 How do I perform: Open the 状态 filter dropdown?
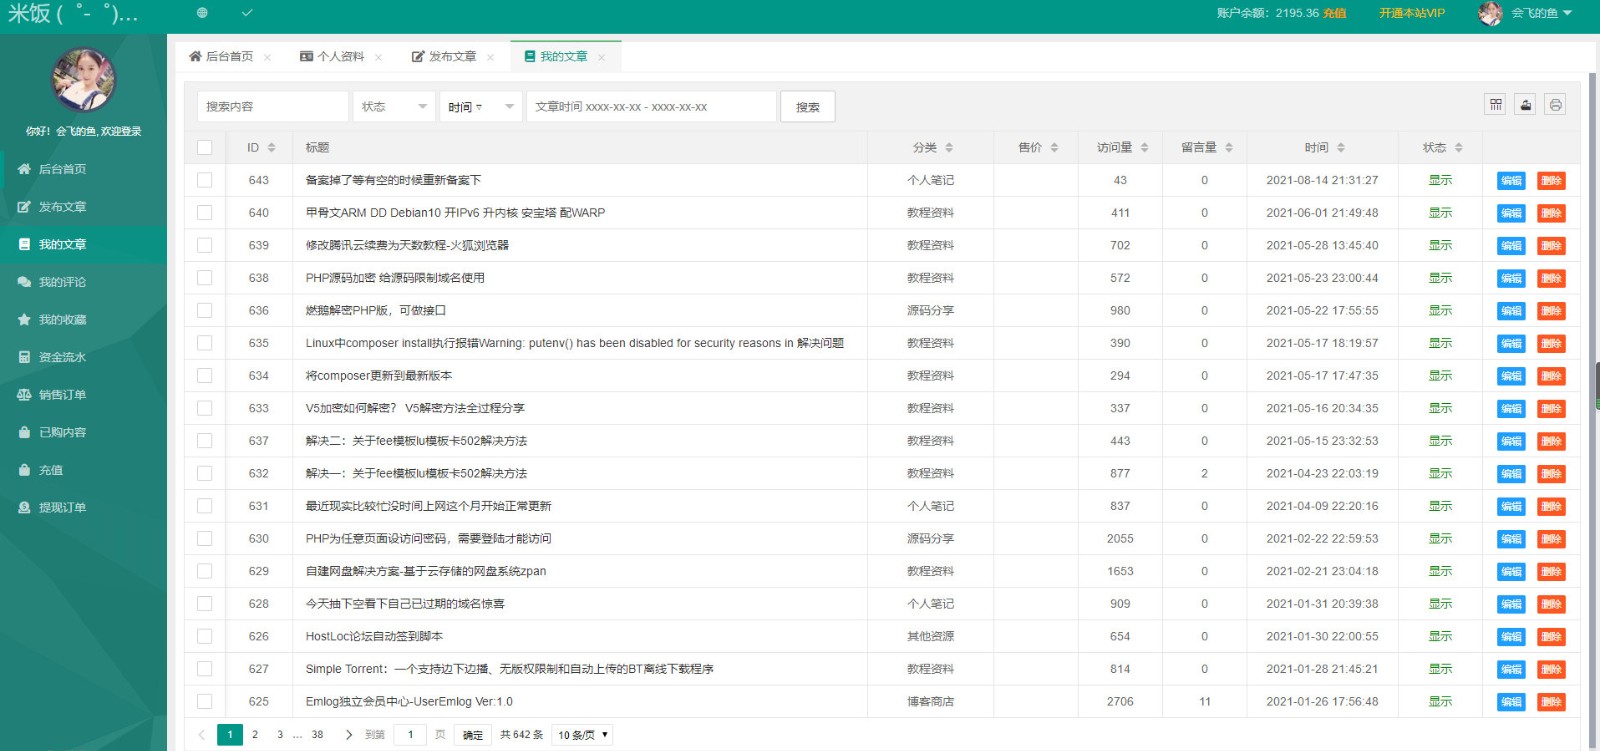[x=394, y=107]
